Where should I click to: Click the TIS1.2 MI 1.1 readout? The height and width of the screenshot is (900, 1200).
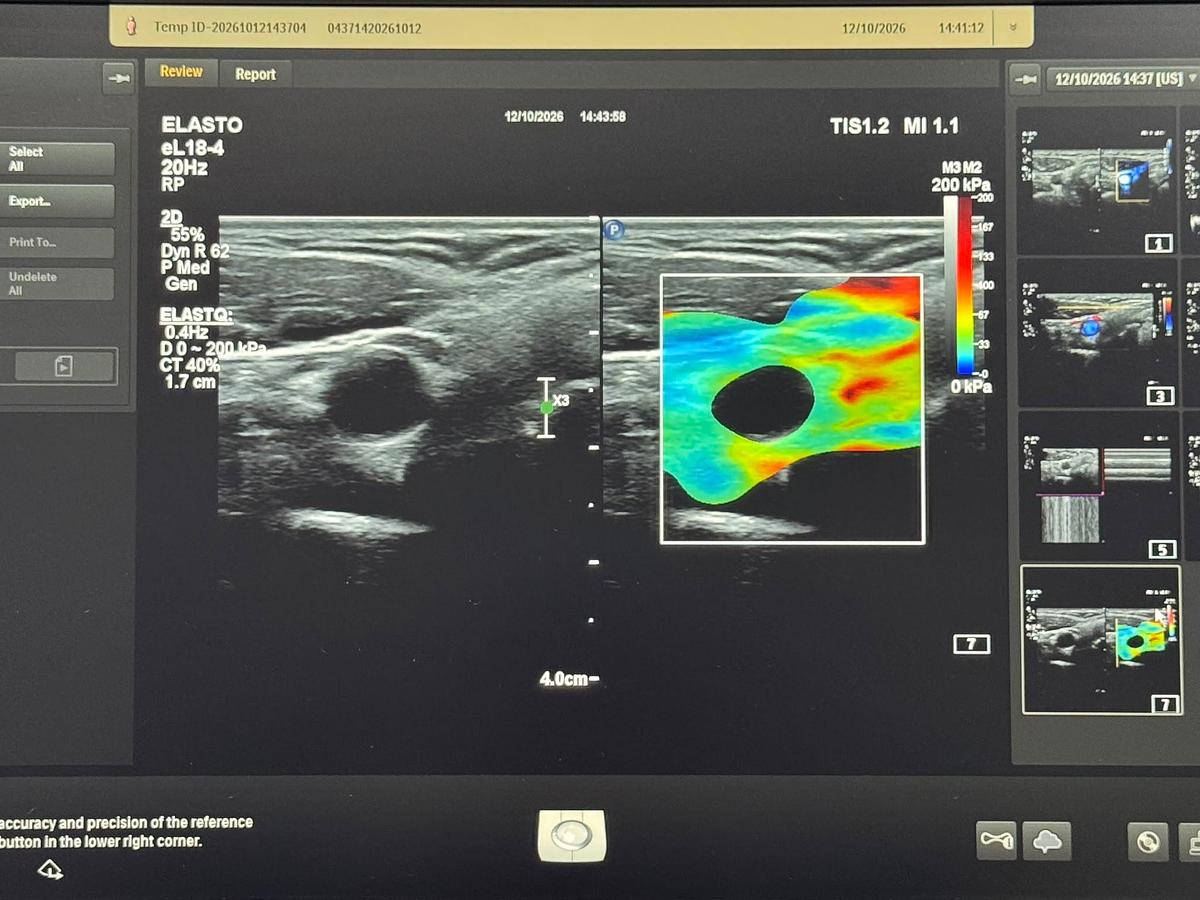pyautogui.click(x=894, y=126)
